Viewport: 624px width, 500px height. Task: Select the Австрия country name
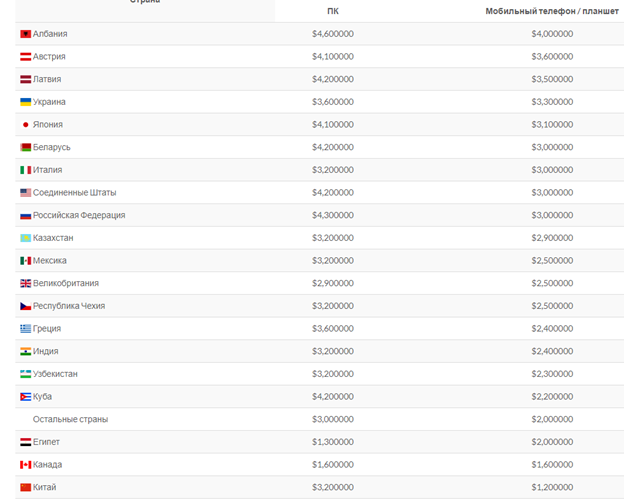coord(49,57)
